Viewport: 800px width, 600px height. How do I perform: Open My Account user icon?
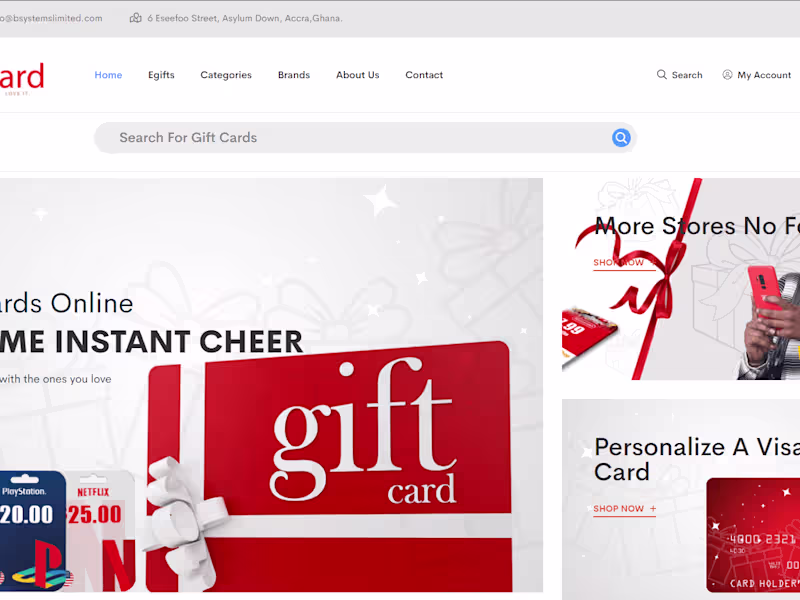pos(727,74)
